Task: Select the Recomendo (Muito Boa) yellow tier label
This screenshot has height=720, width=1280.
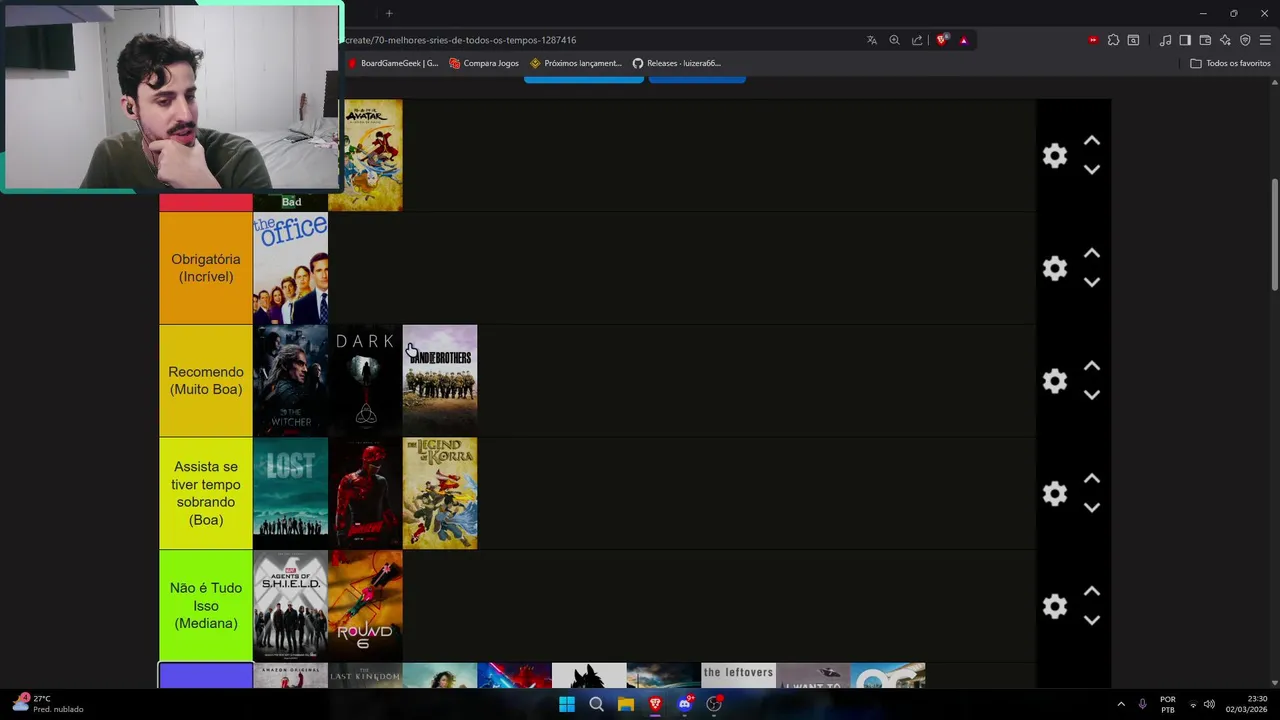Action: point(206,381)
